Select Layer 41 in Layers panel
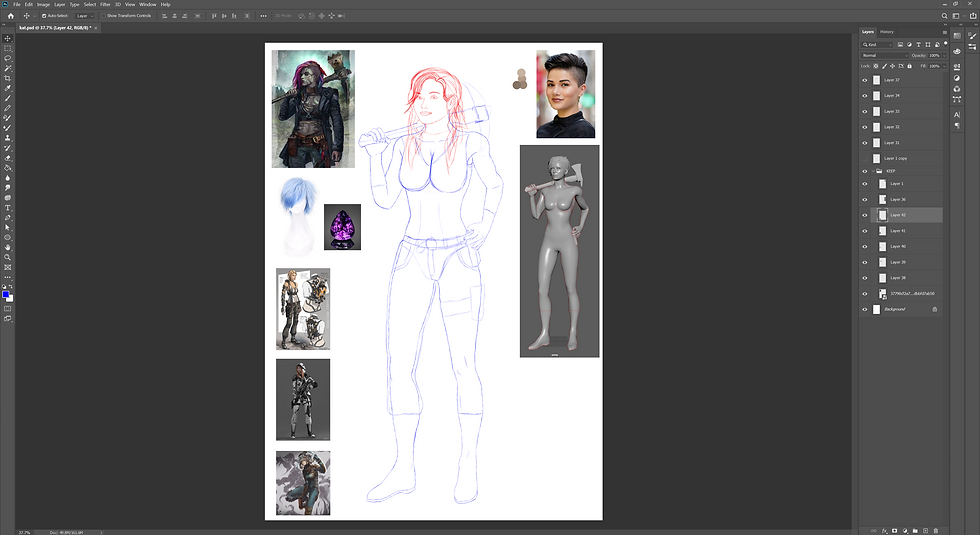This screenshot has width=980, height=535. [x=907, y=231]
